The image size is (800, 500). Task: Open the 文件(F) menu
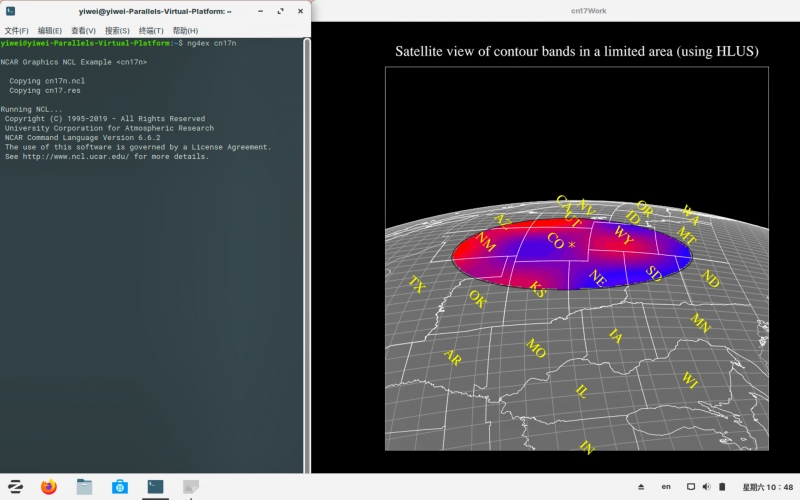point(17,30)
